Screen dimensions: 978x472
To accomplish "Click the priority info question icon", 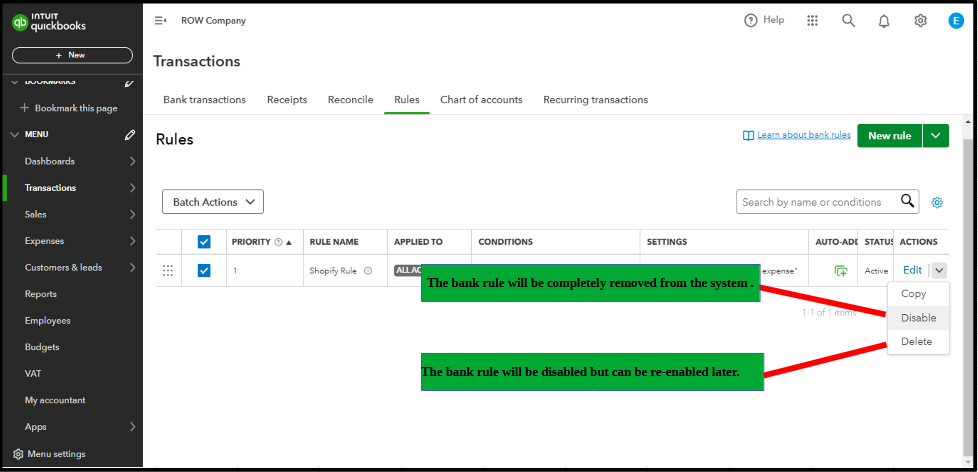I will click(x=278, y=242).
